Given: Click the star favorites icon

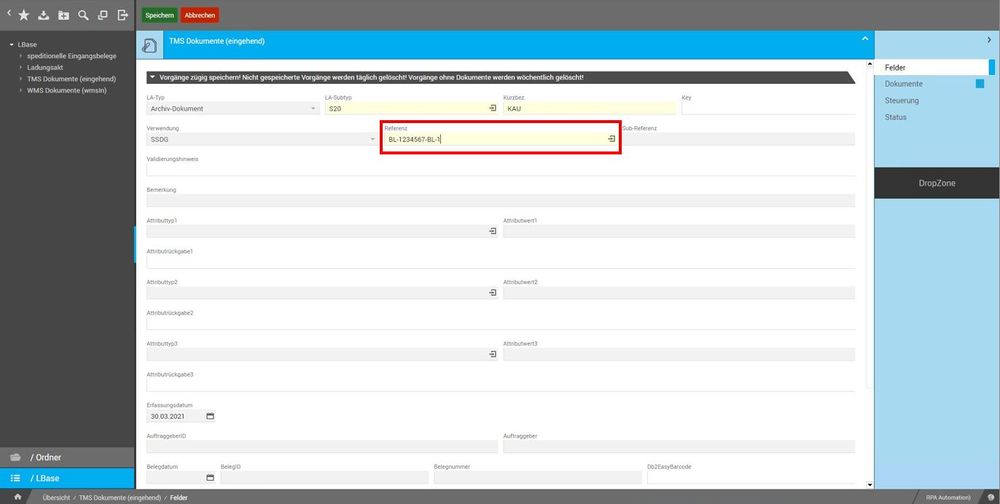Looking at the screenshot, I should [24, 15].
